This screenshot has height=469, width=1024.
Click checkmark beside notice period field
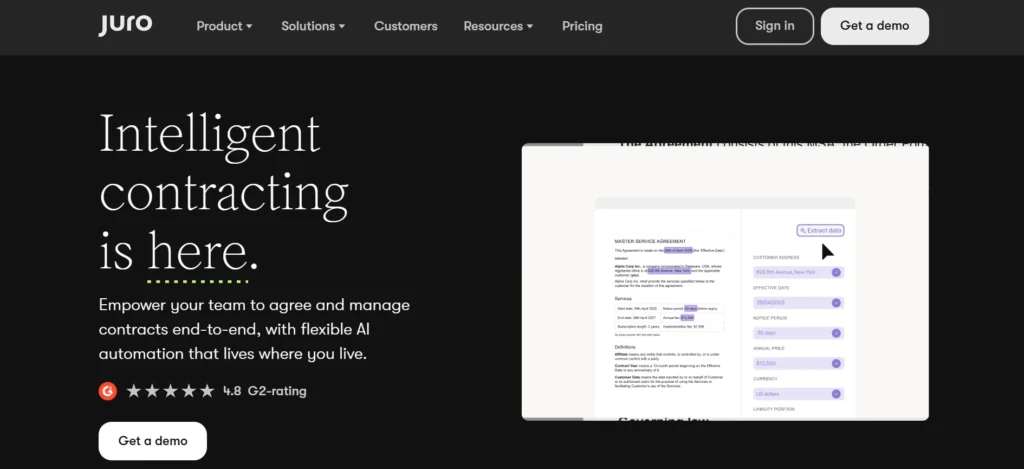click(836, 333)
